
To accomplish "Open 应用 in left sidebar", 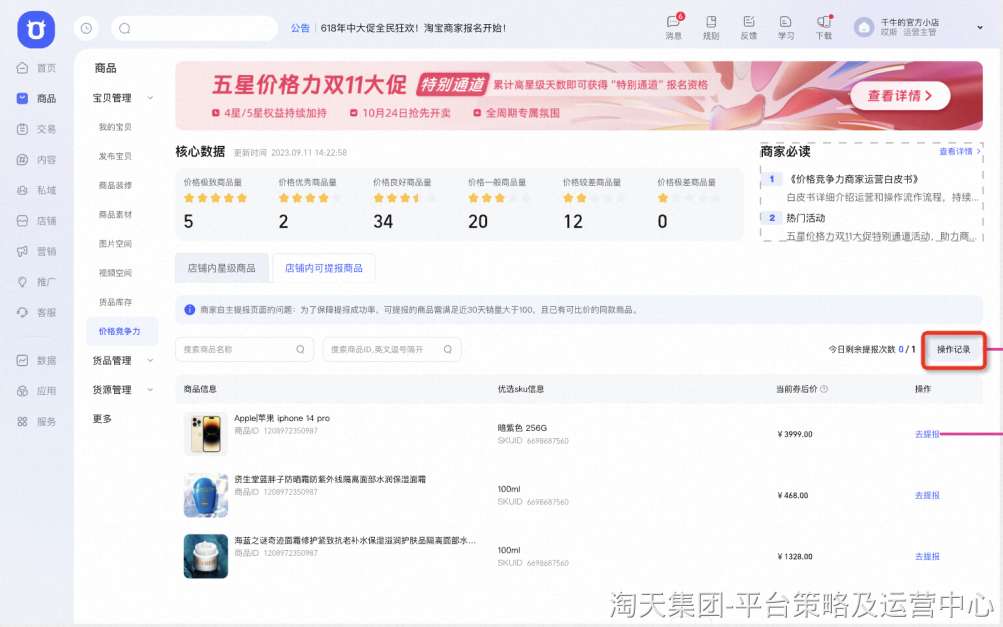I will point(37,391).
